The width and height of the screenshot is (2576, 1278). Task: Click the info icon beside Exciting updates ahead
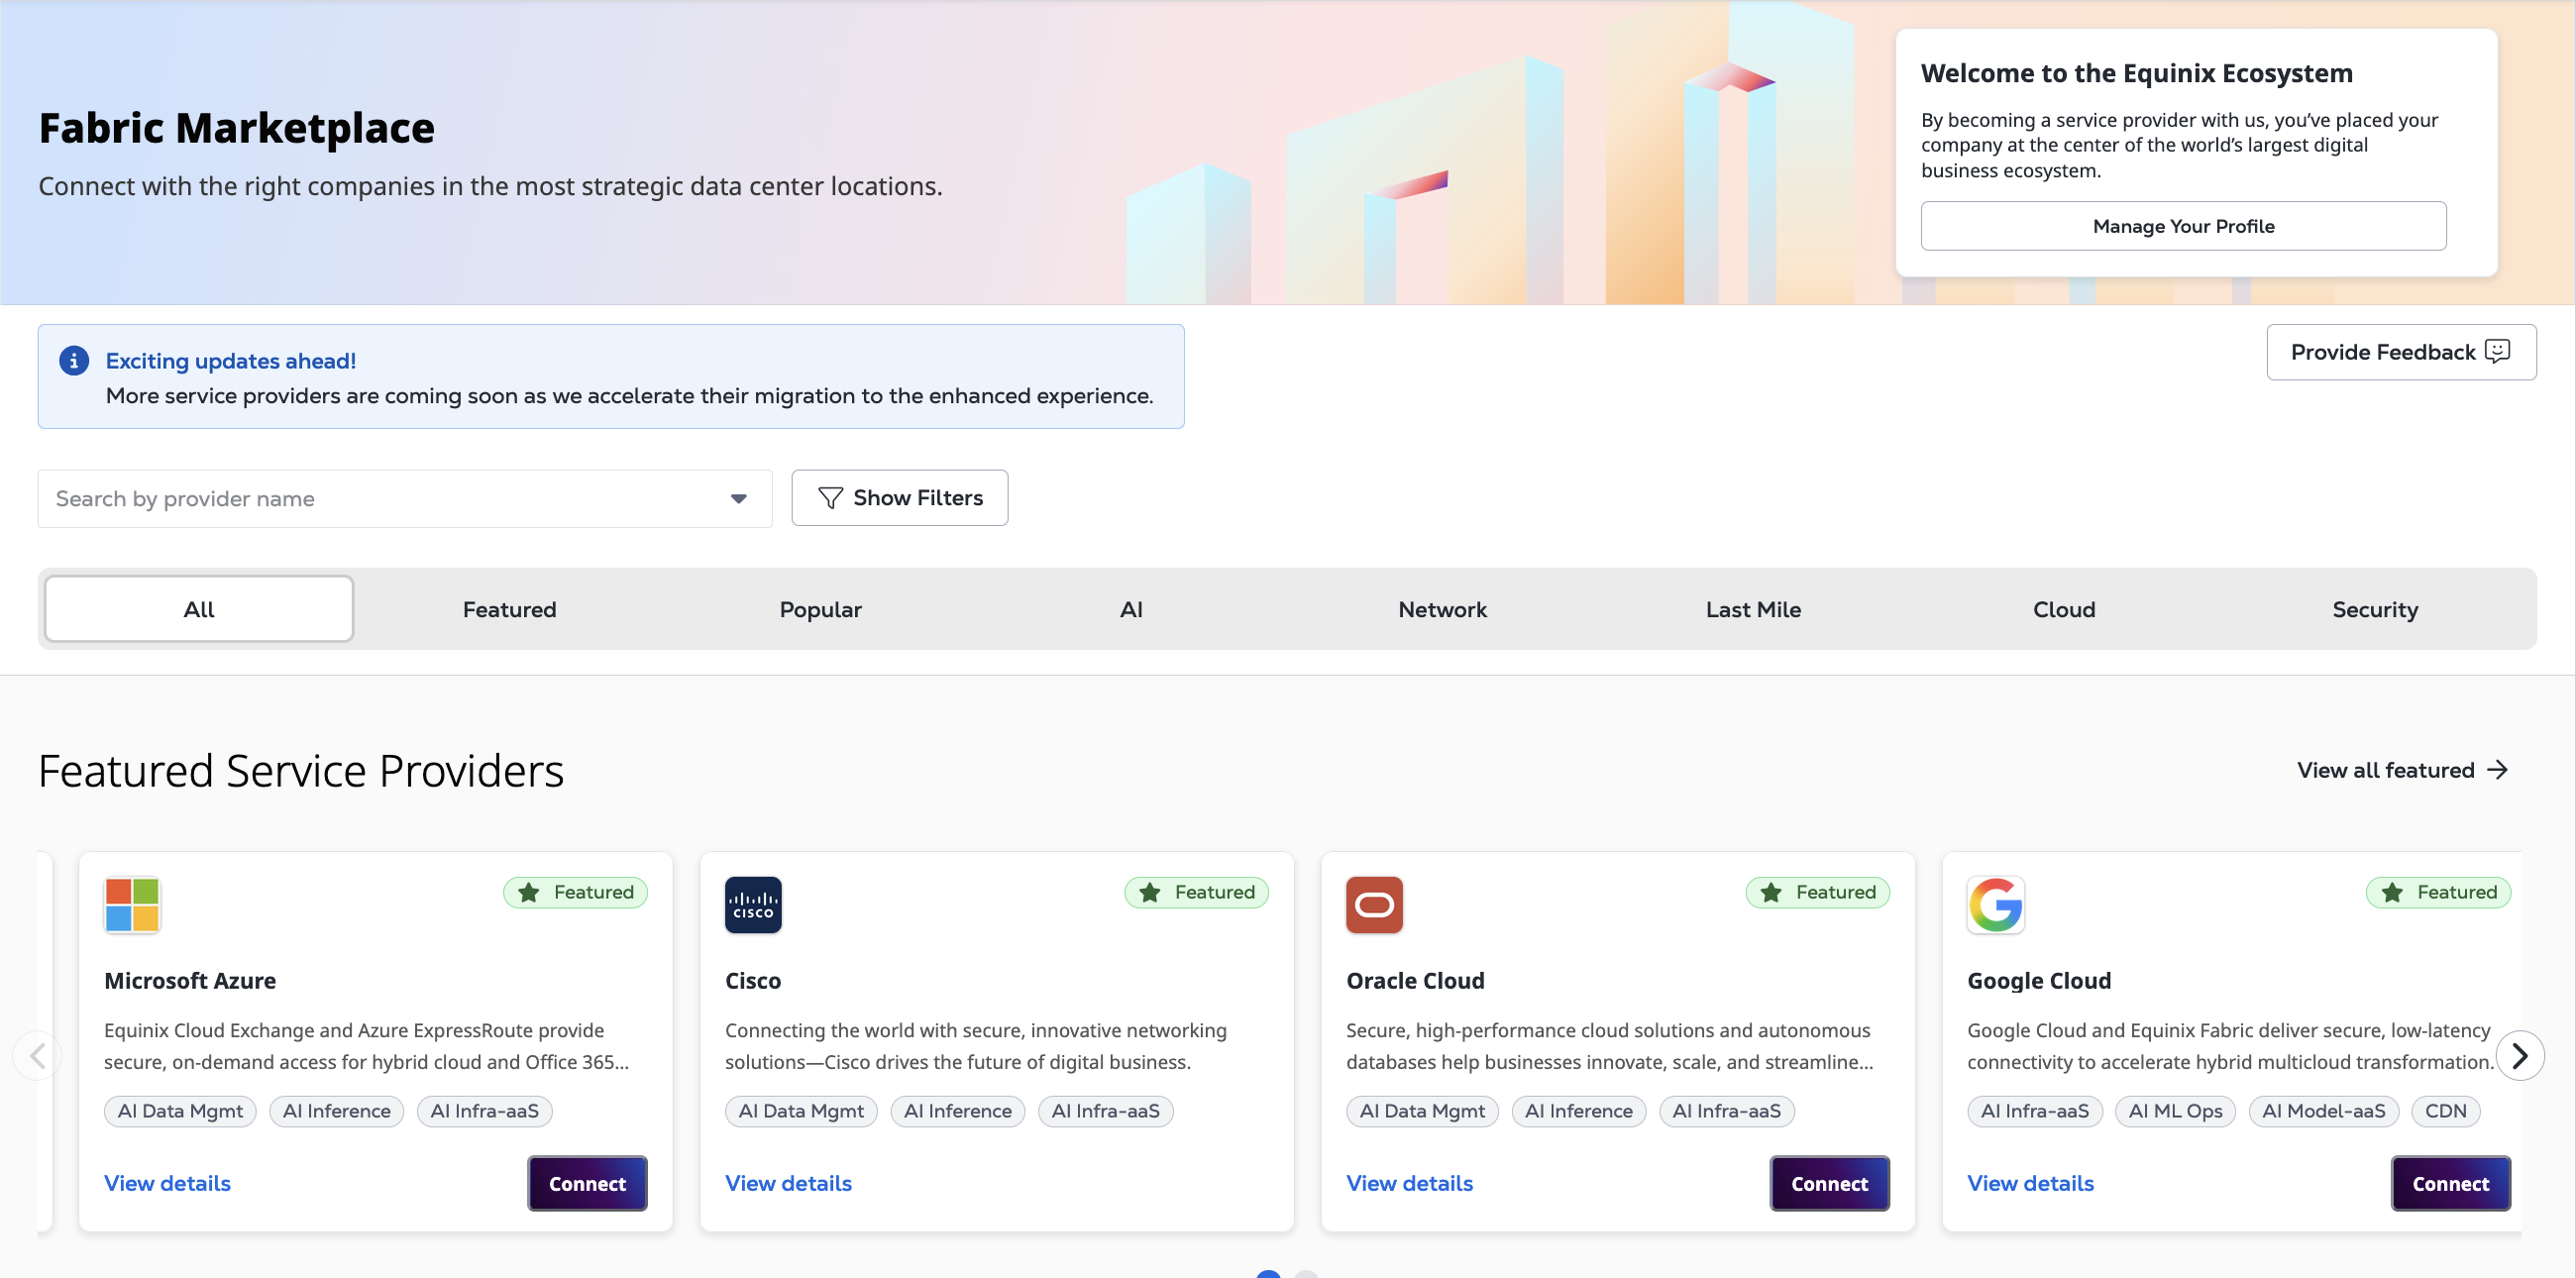coord(74,360)
